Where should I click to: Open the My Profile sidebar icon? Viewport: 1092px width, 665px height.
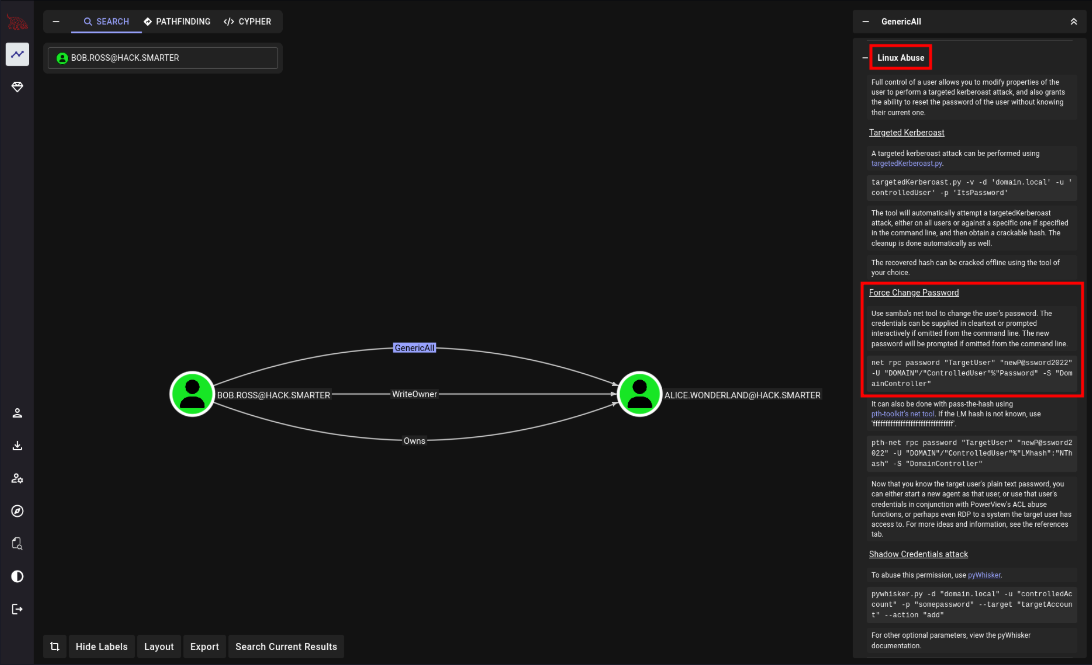tap(17, 413)
